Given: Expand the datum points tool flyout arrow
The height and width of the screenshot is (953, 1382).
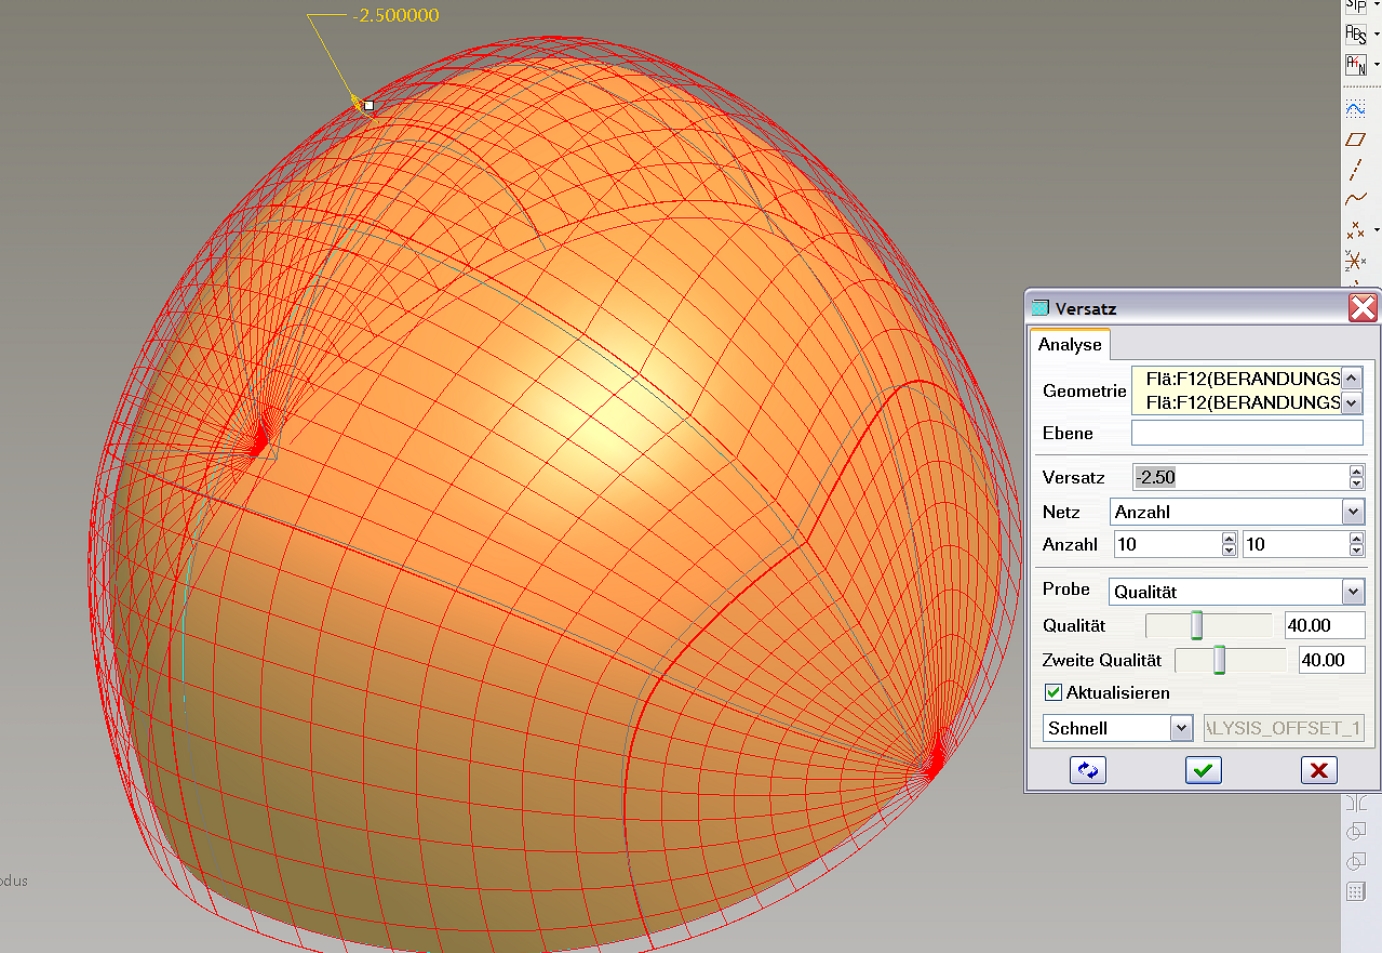Looking at the screenshot, I should point(1377,230).
